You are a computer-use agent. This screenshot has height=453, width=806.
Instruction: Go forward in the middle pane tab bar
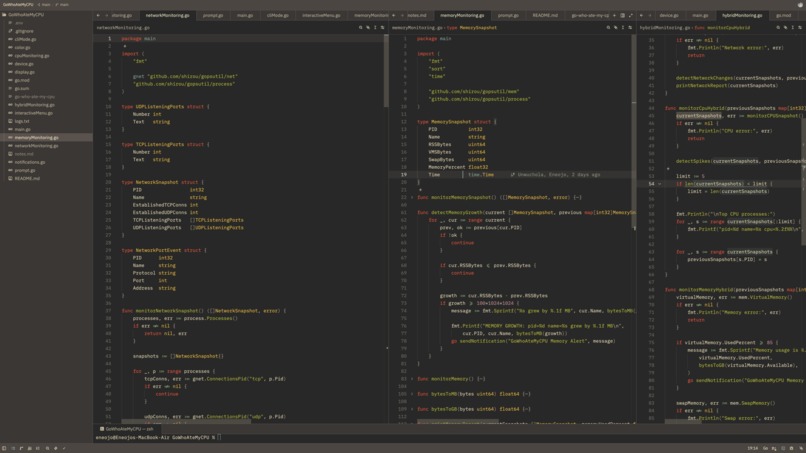(x=402, y=15)
